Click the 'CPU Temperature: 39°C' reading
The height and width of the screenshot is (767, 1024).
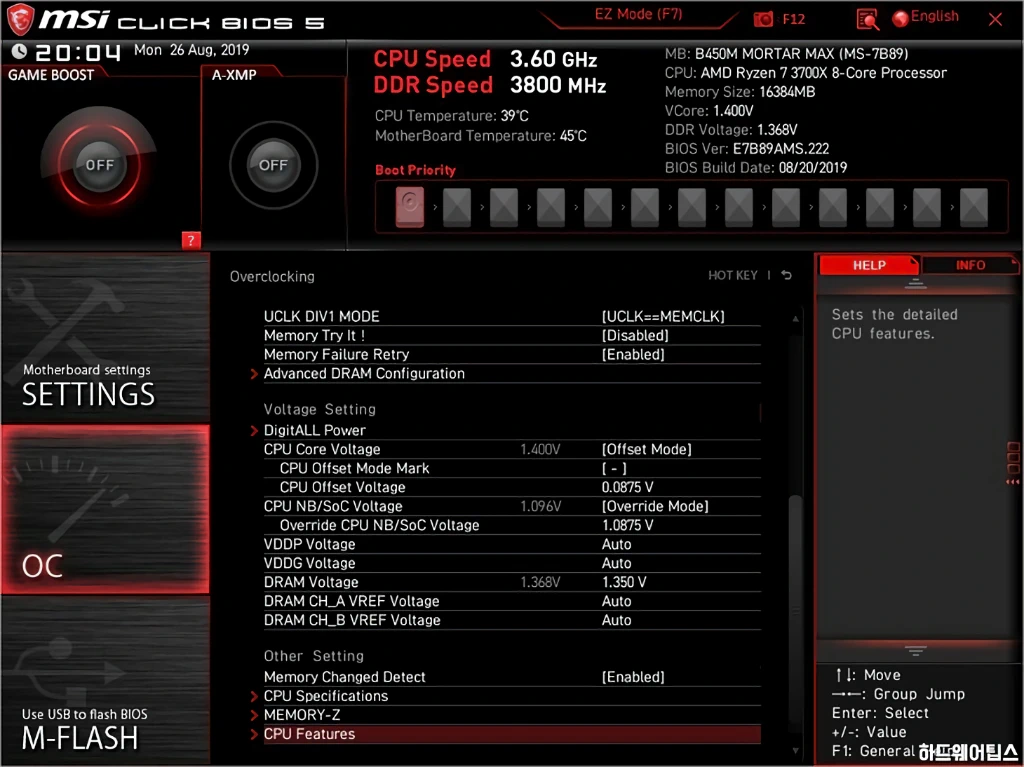(x=451, y=116)
